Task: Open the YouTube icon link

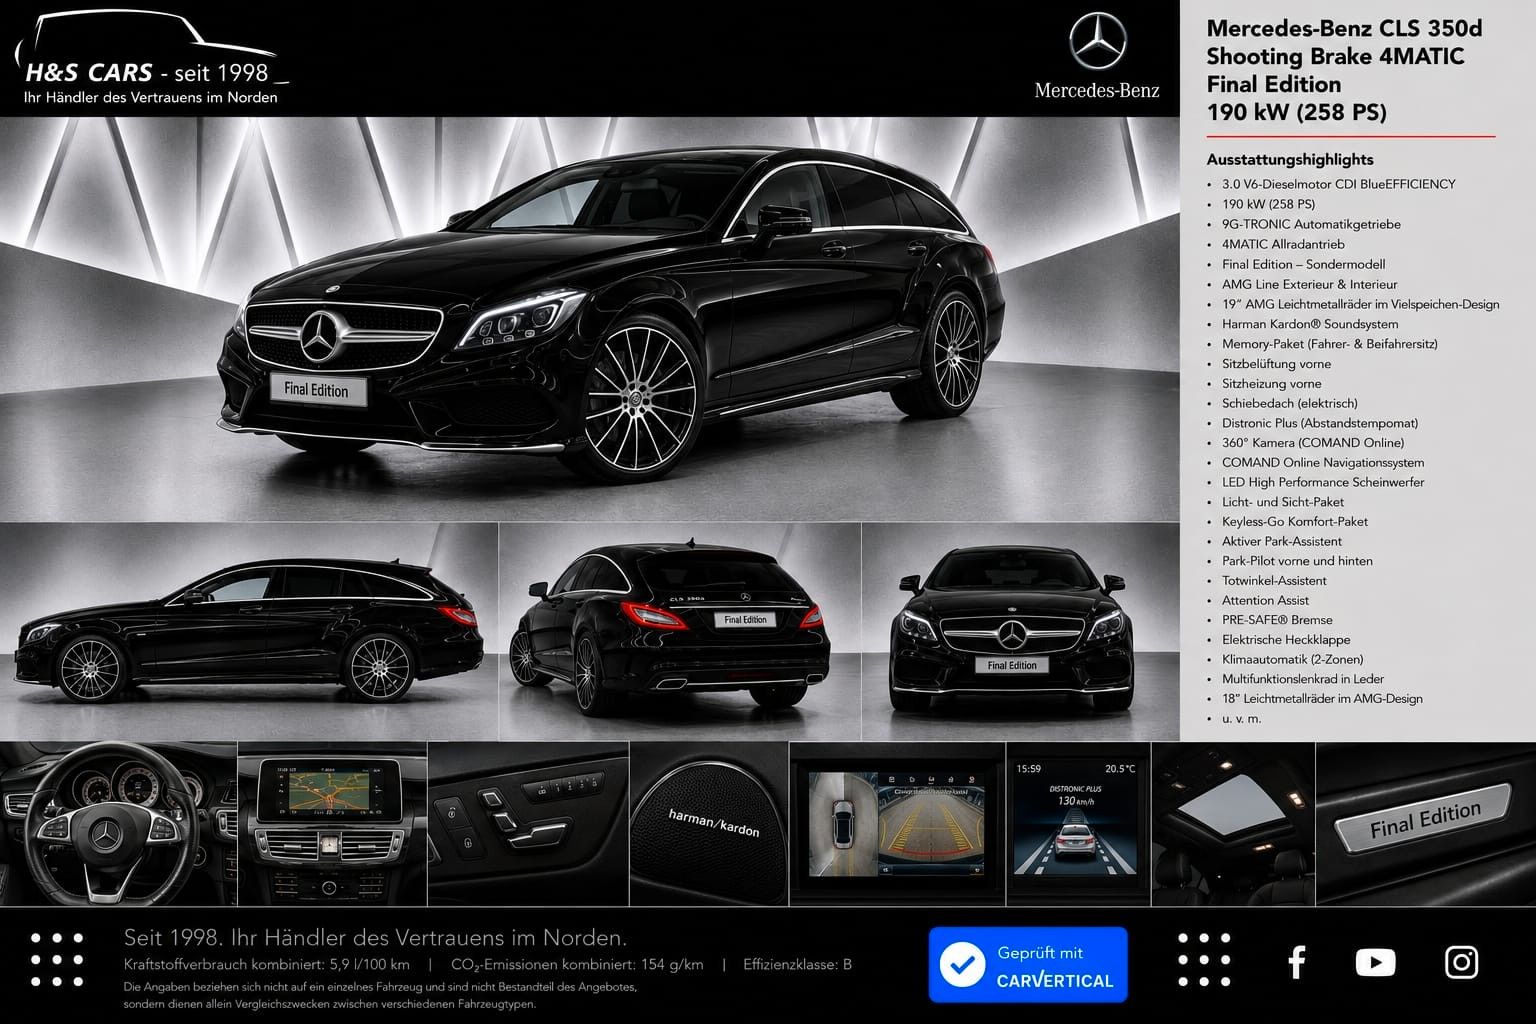Action: 1375,962
